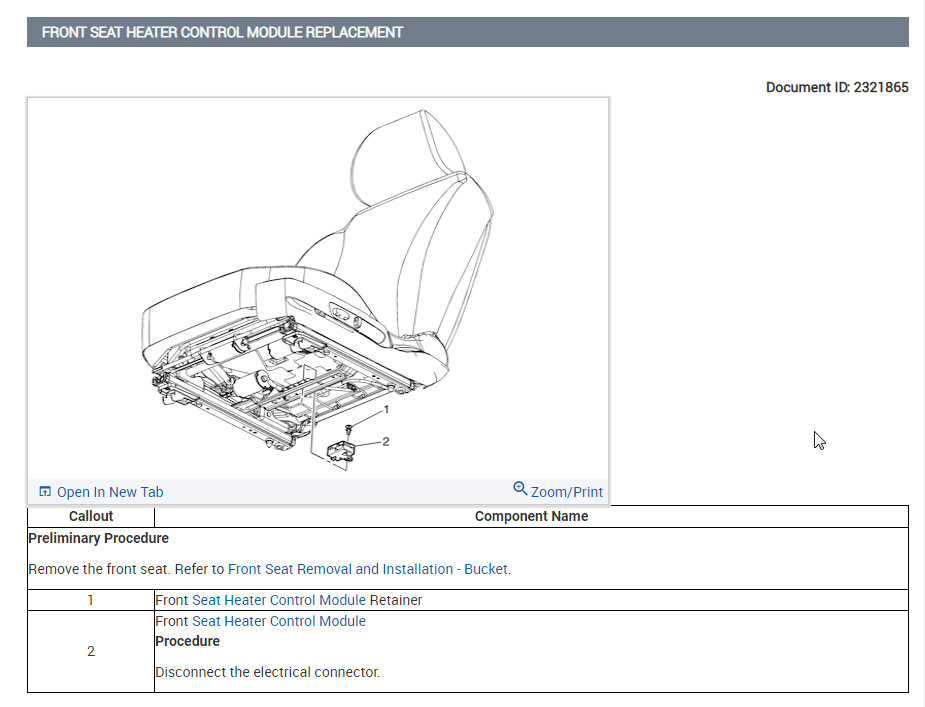Click callout number 2 table cell
The height and width of the screenshot is (707, 925).
(x=91, y=651)
